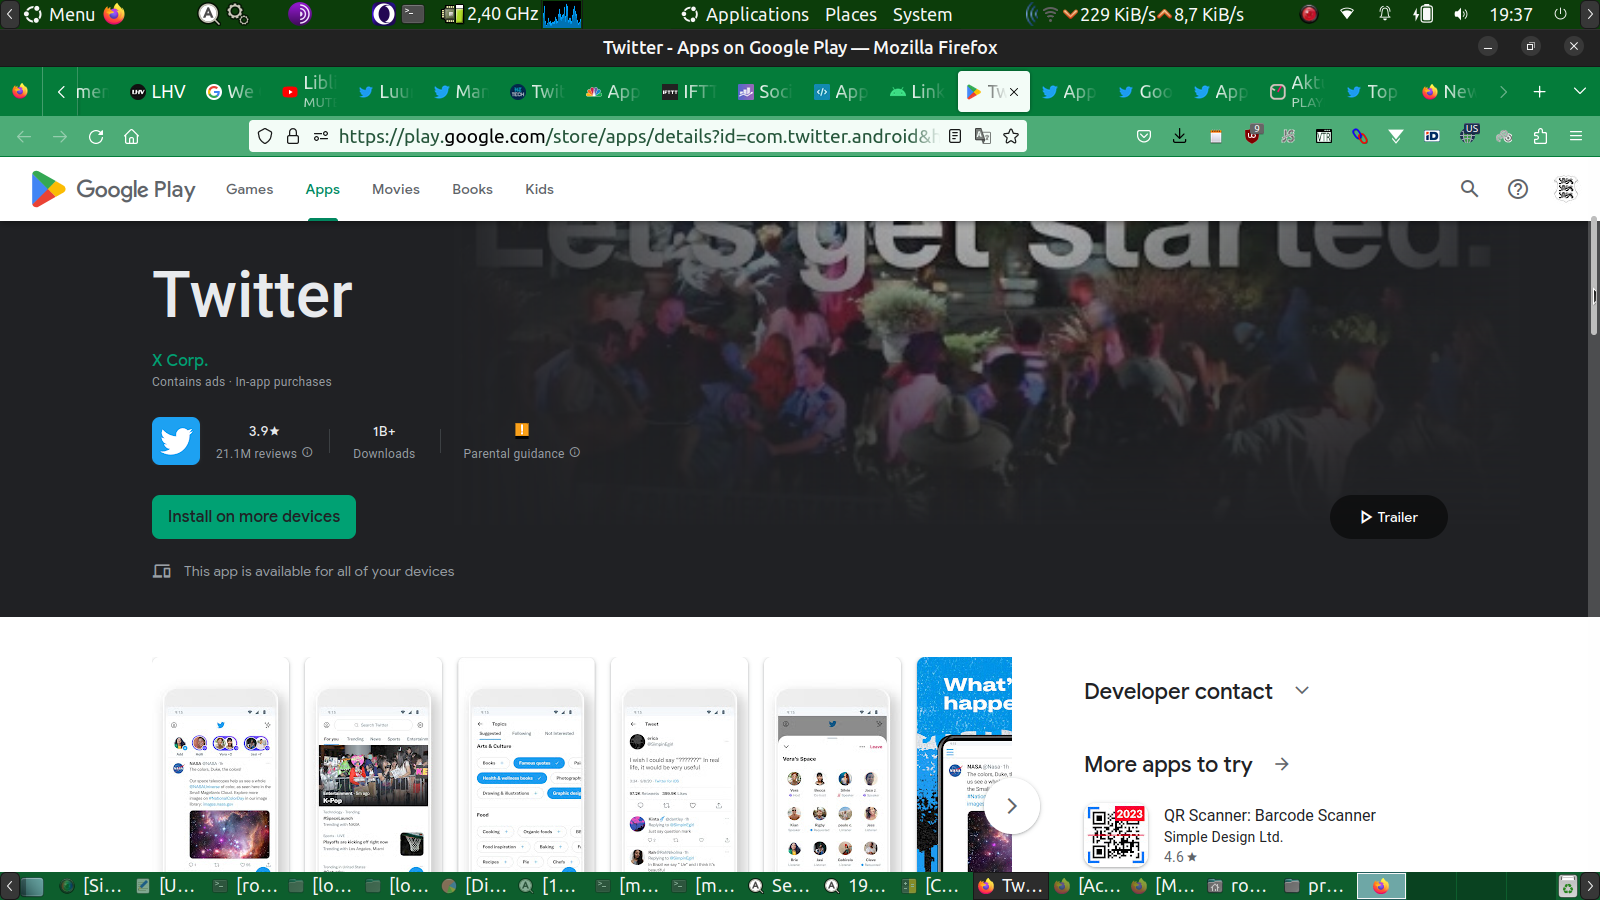Click the Google Play logo
Image resolution: width=1600 pixels, height=900 pixels.
tap(113, 189)
